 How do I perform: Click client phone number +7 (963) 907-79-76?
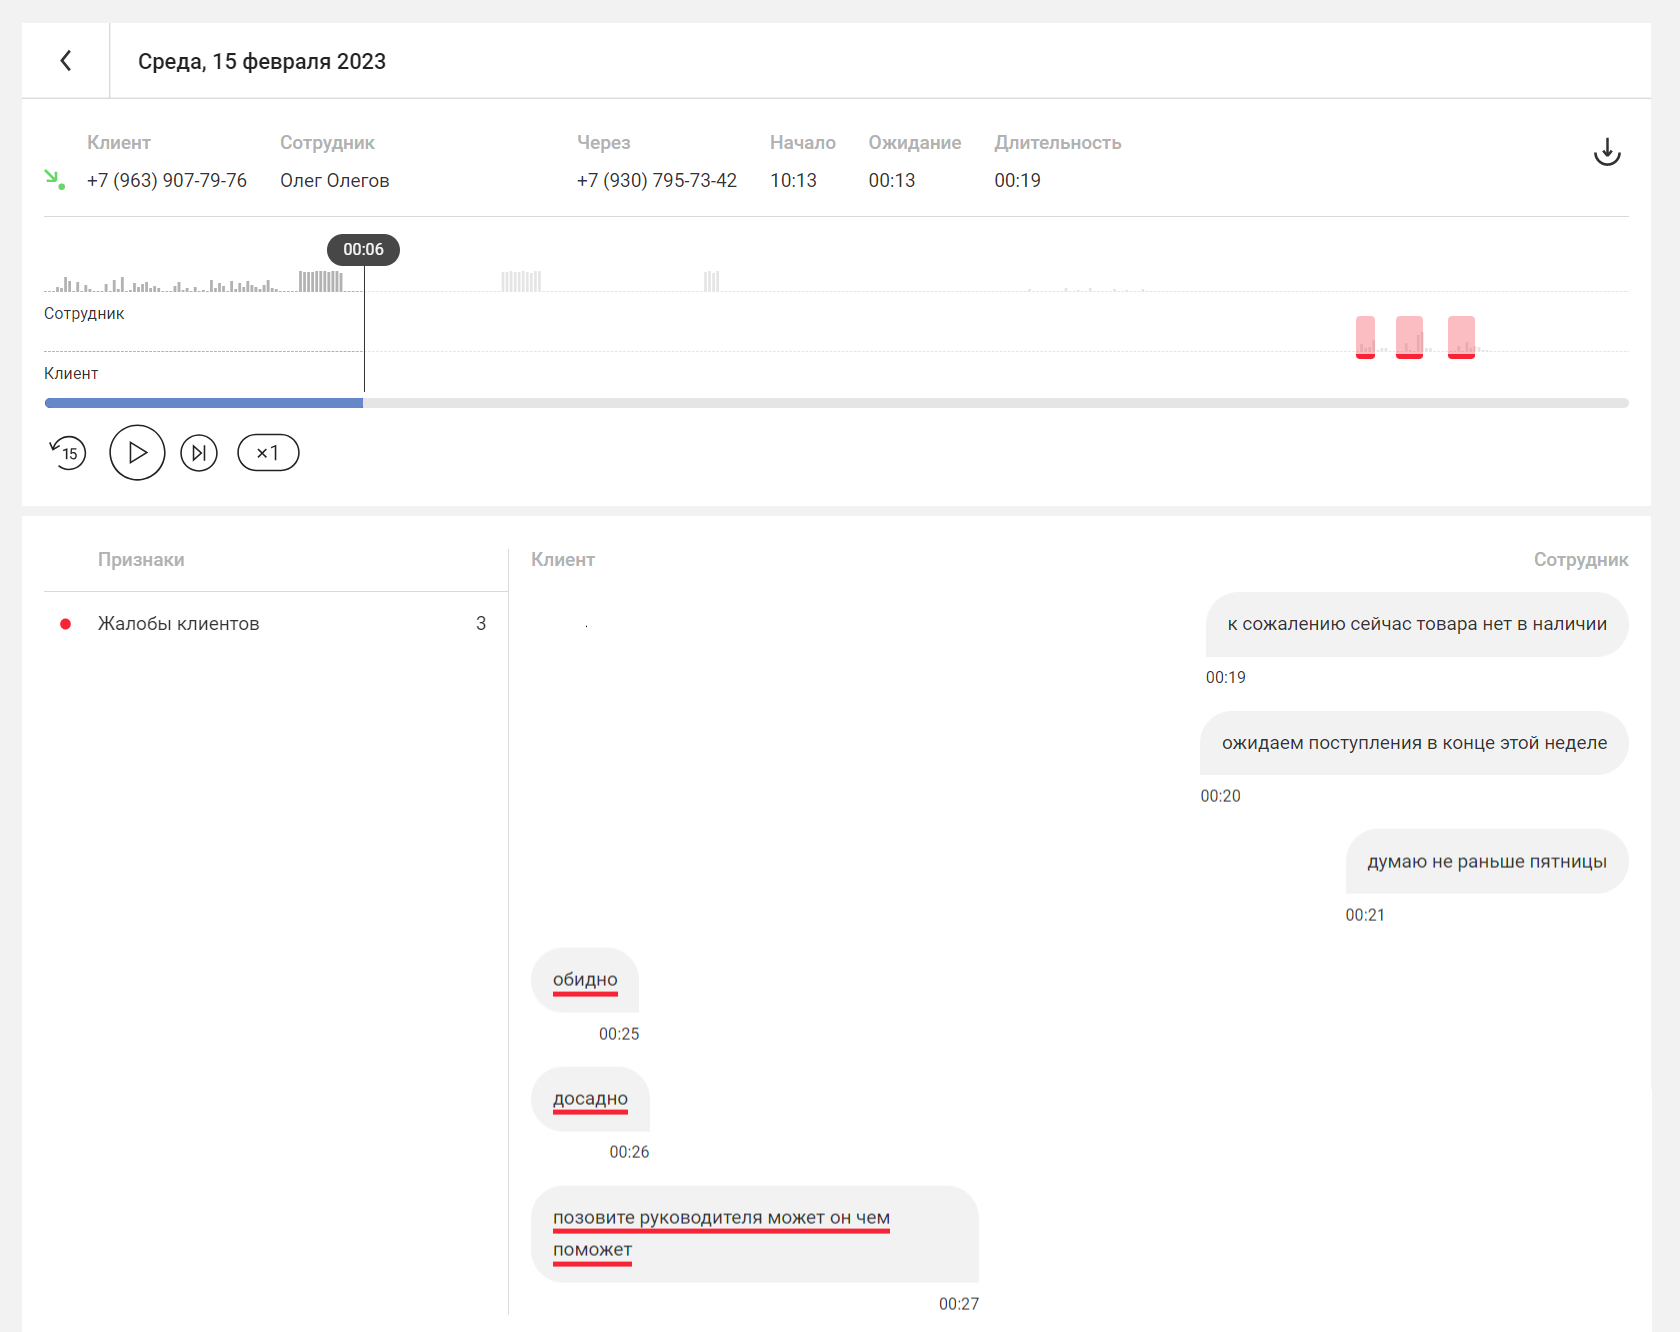click(167, 181)
